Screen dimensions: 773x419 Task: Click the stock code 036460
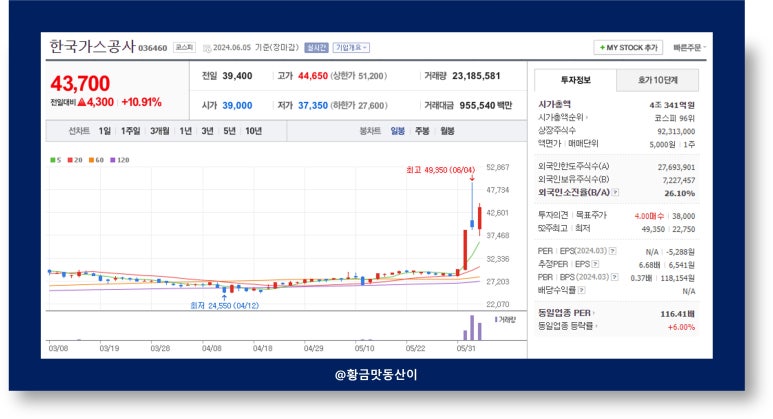(152, 48)
